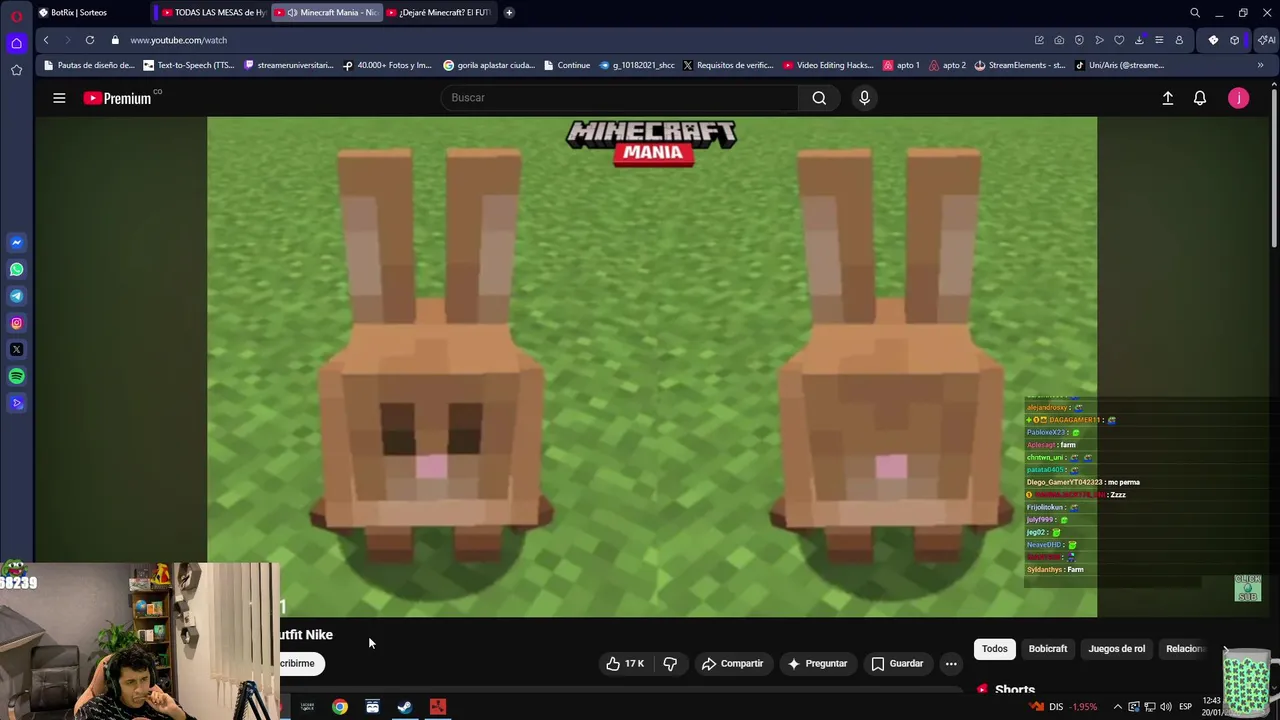The width and height of the screenshot is (1280, 720).
Task: Open Instagram in the Opera sidebar
Action: pyautogui.click(x=16, y=323)
